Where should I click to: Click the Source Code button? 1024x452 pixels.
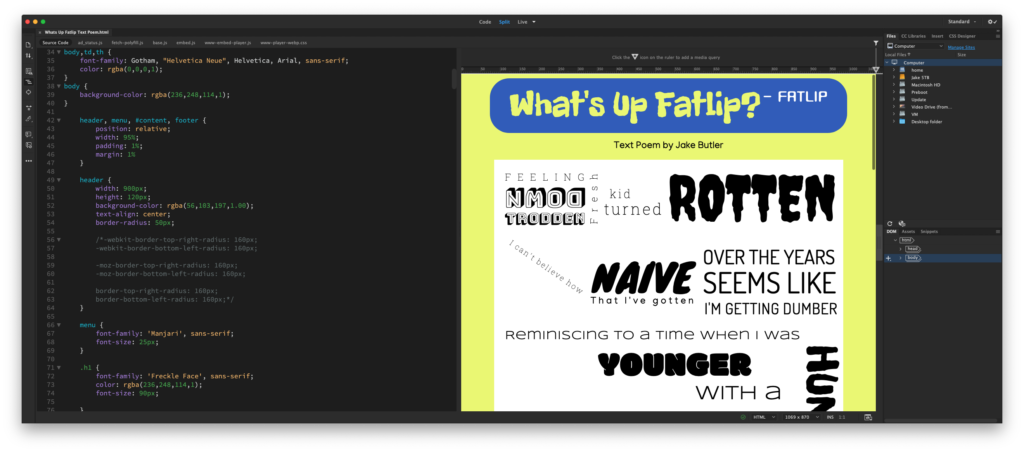pos(55,43)
